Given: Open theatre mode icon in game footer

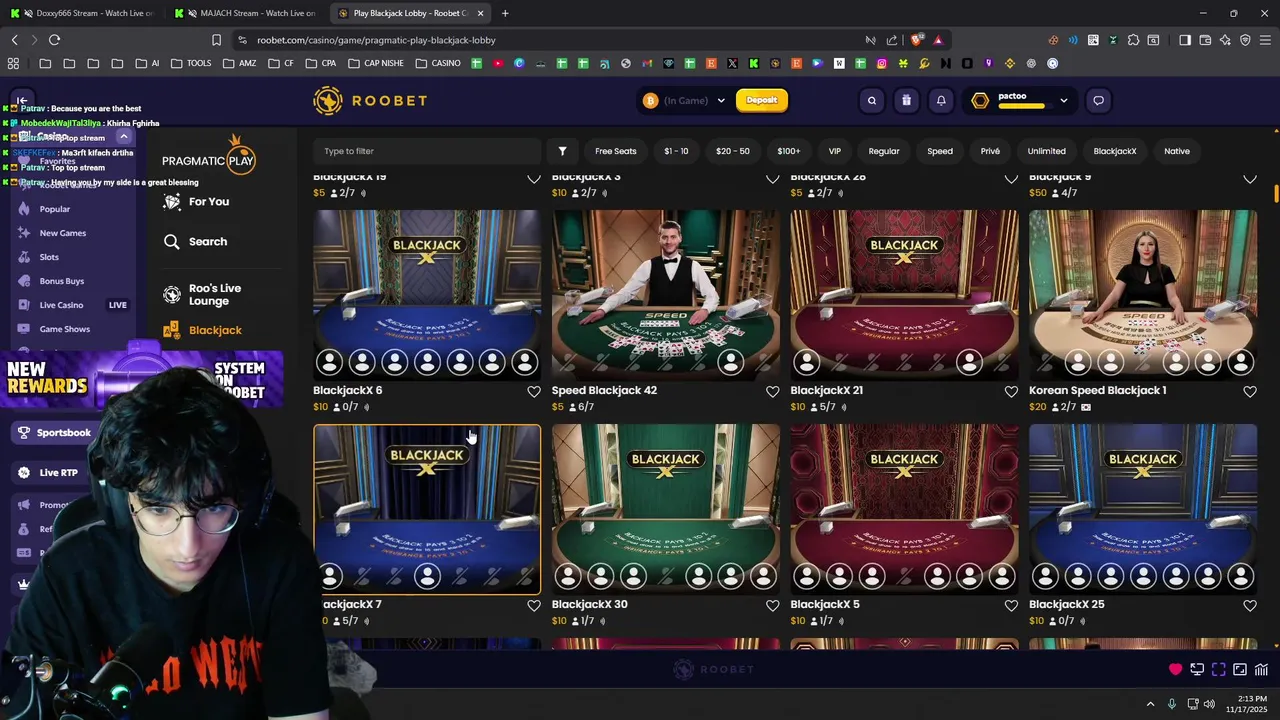Looking at the screenshot, I should click(x=1240, y=669).
